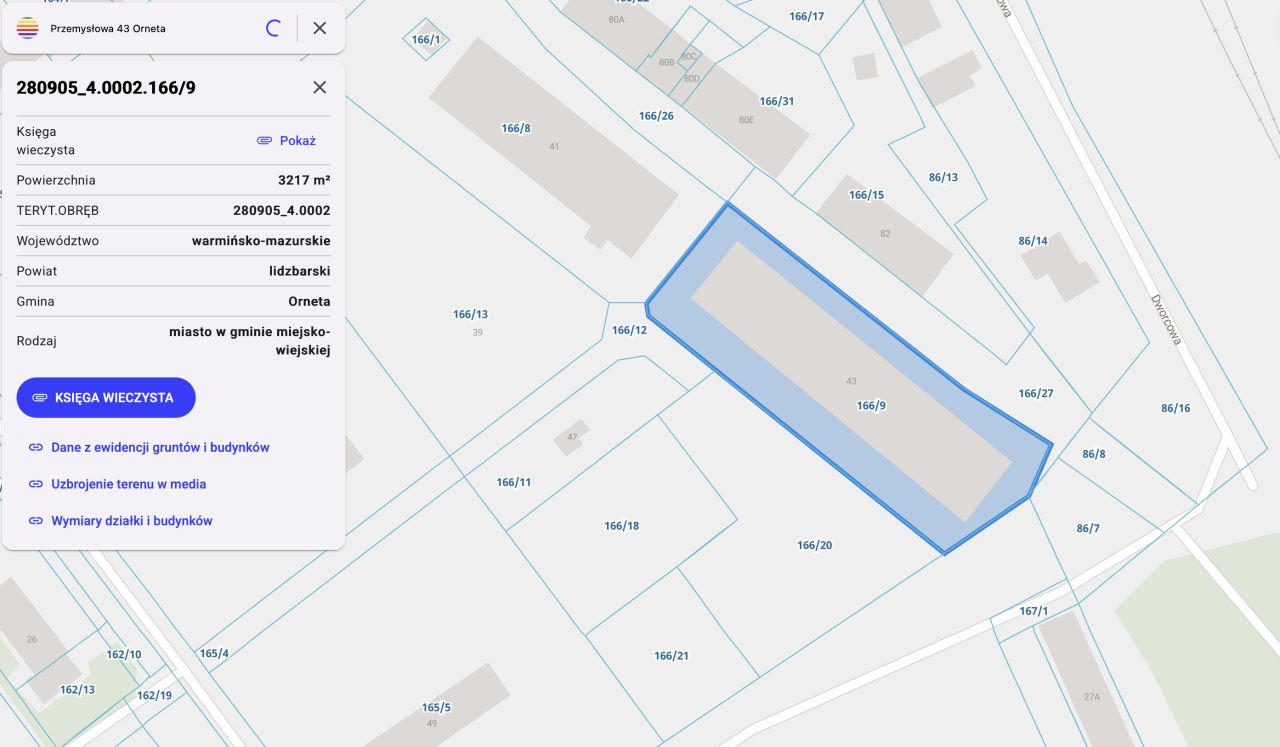Select parcel label 166/12 on map
Image resolution: width=1280 pixels, height=747 pixels.
coord(629,330)
